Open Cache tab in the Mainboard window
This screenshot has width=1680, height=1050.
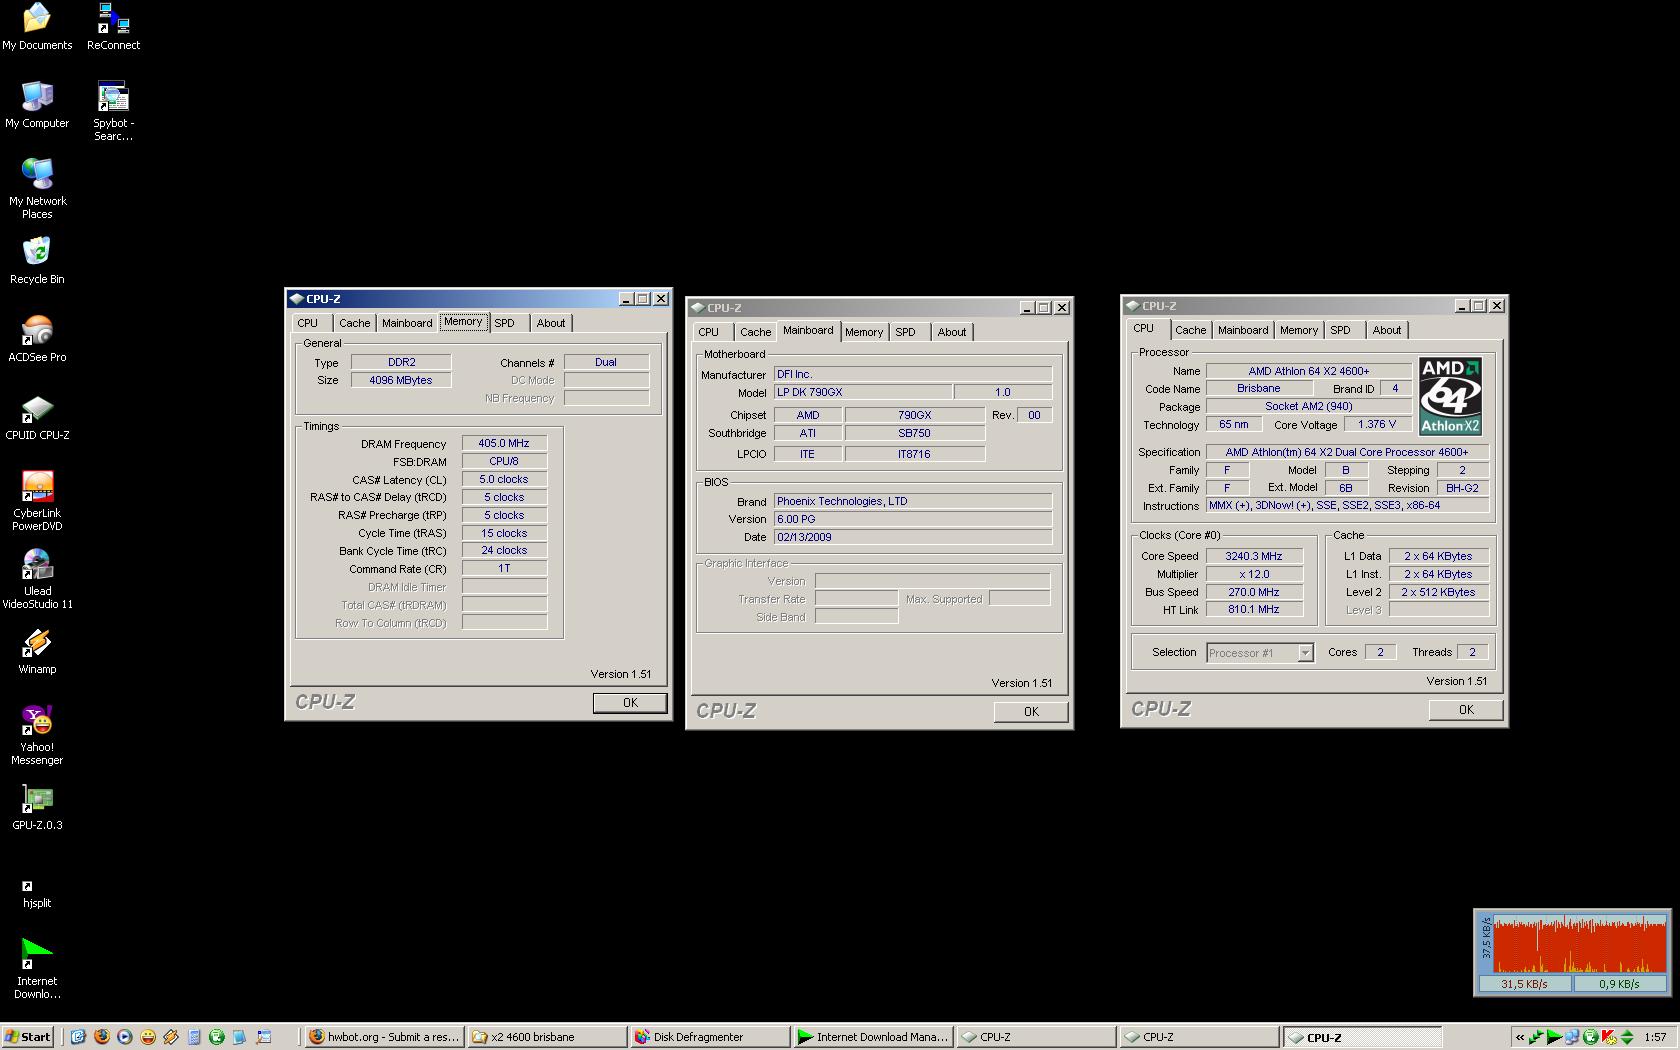click(755, 332)
